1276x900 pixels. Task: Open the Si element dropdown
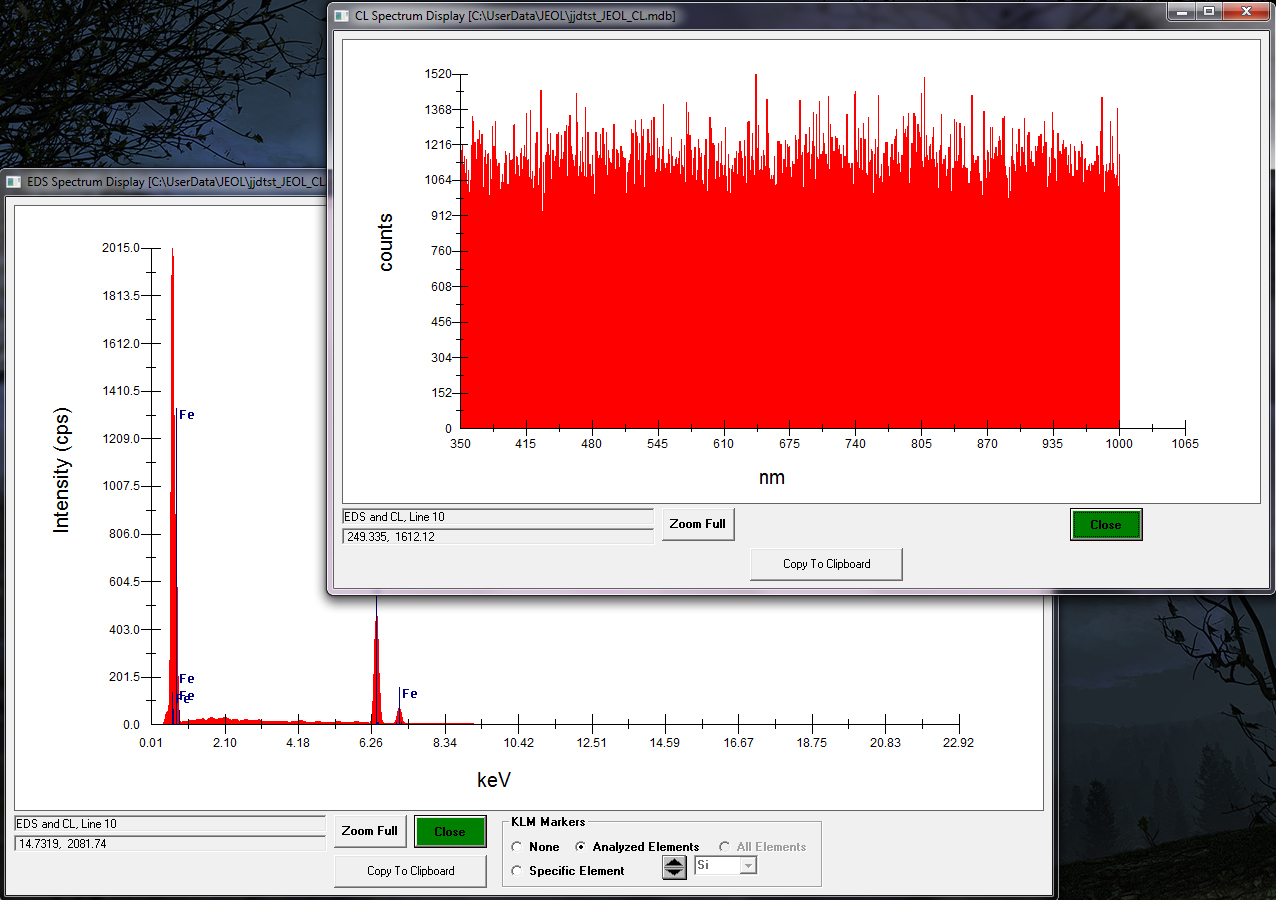click(747, 866)
